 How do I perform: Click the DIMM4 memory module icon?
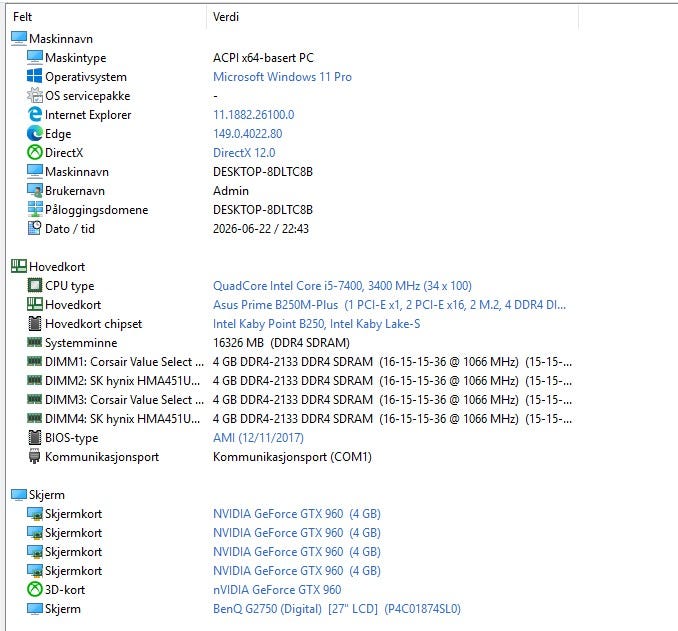pyautogui.click(x=35, y=418)
